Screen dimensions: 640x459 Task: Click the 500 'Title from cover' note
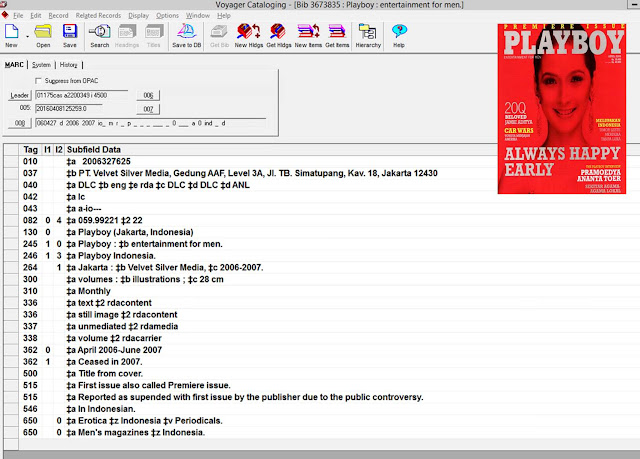[x=105, y=374]
